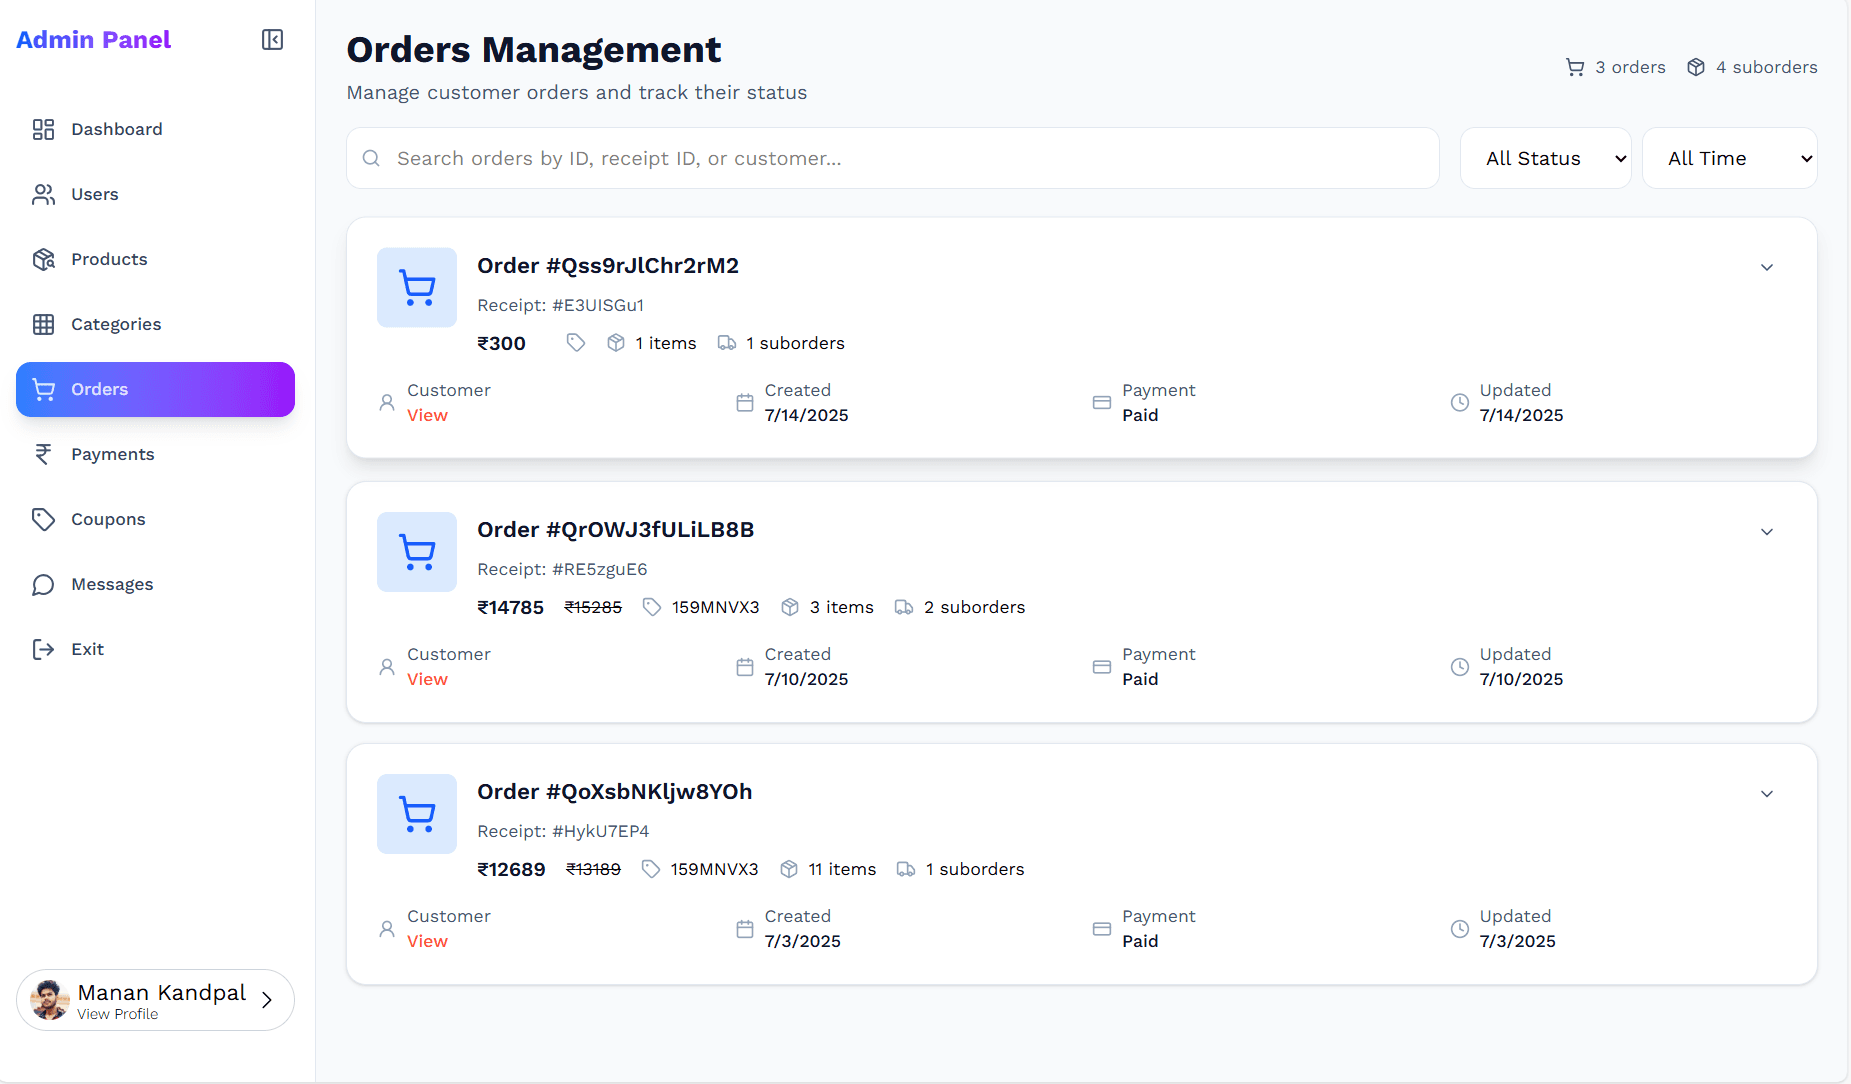
Task: Select the Users icon in the sidebar
Action: point(44,194)
